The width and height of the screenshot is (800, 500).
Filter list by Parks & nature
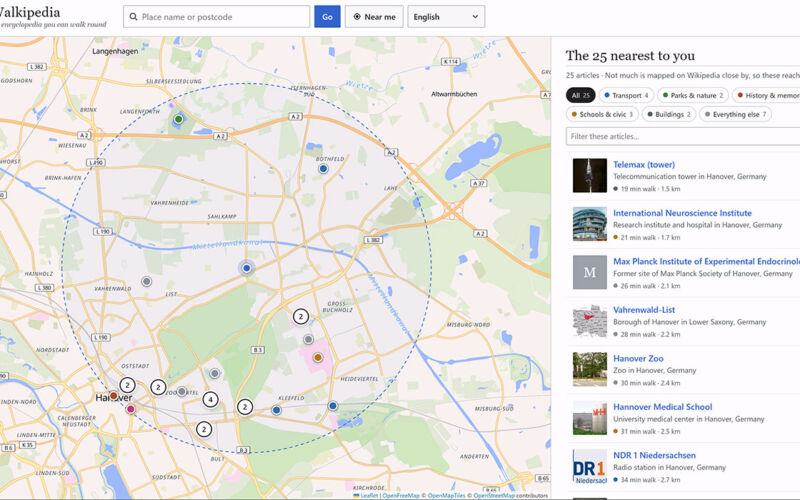pyautogui.click(x=693, y=95)
